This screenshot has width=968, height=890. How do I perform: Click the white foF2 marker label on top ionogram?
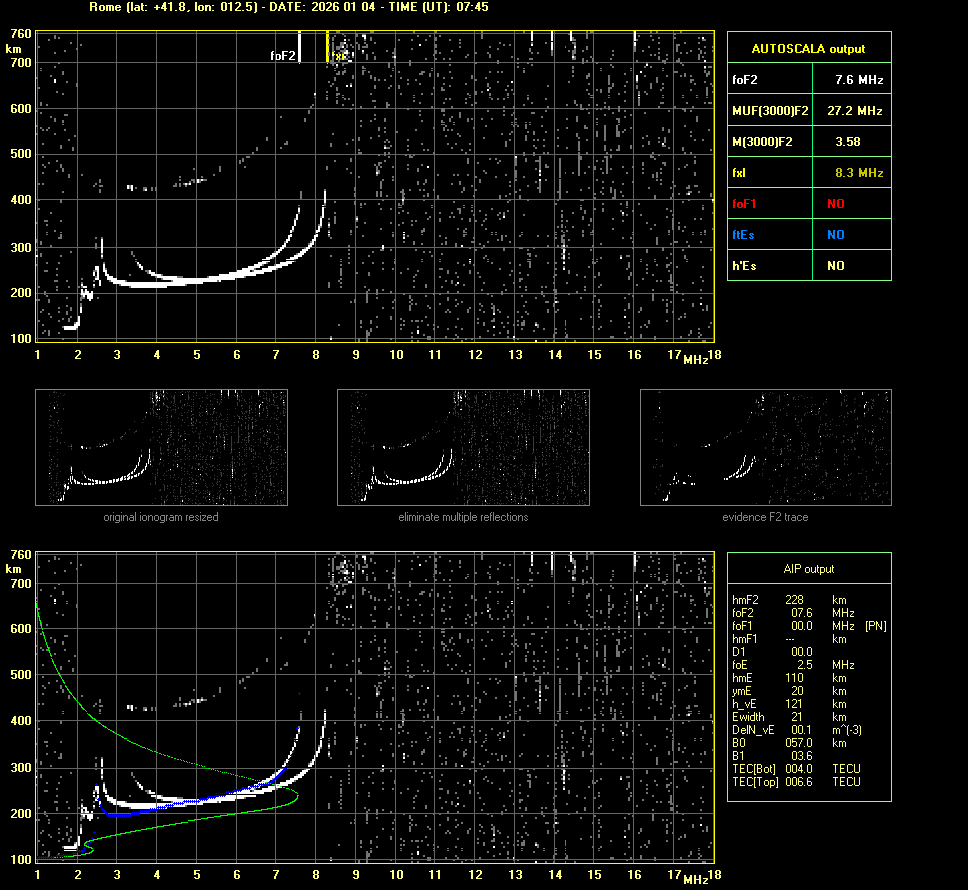tap(283, 56)
